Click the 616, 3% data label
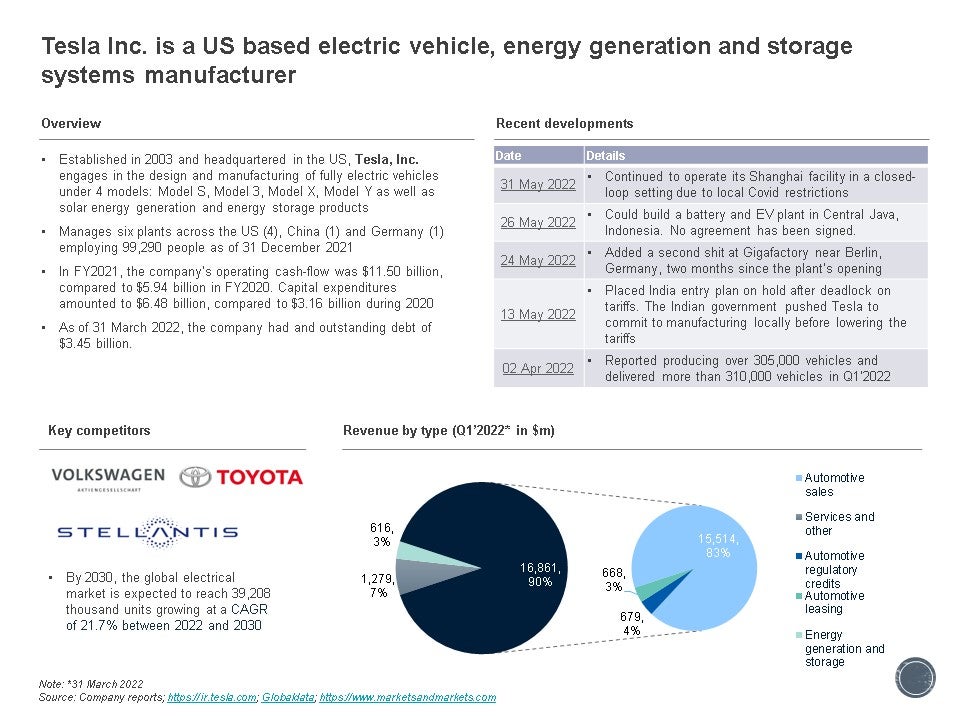Viewport: 960px width, 720px height. [381, 534]
